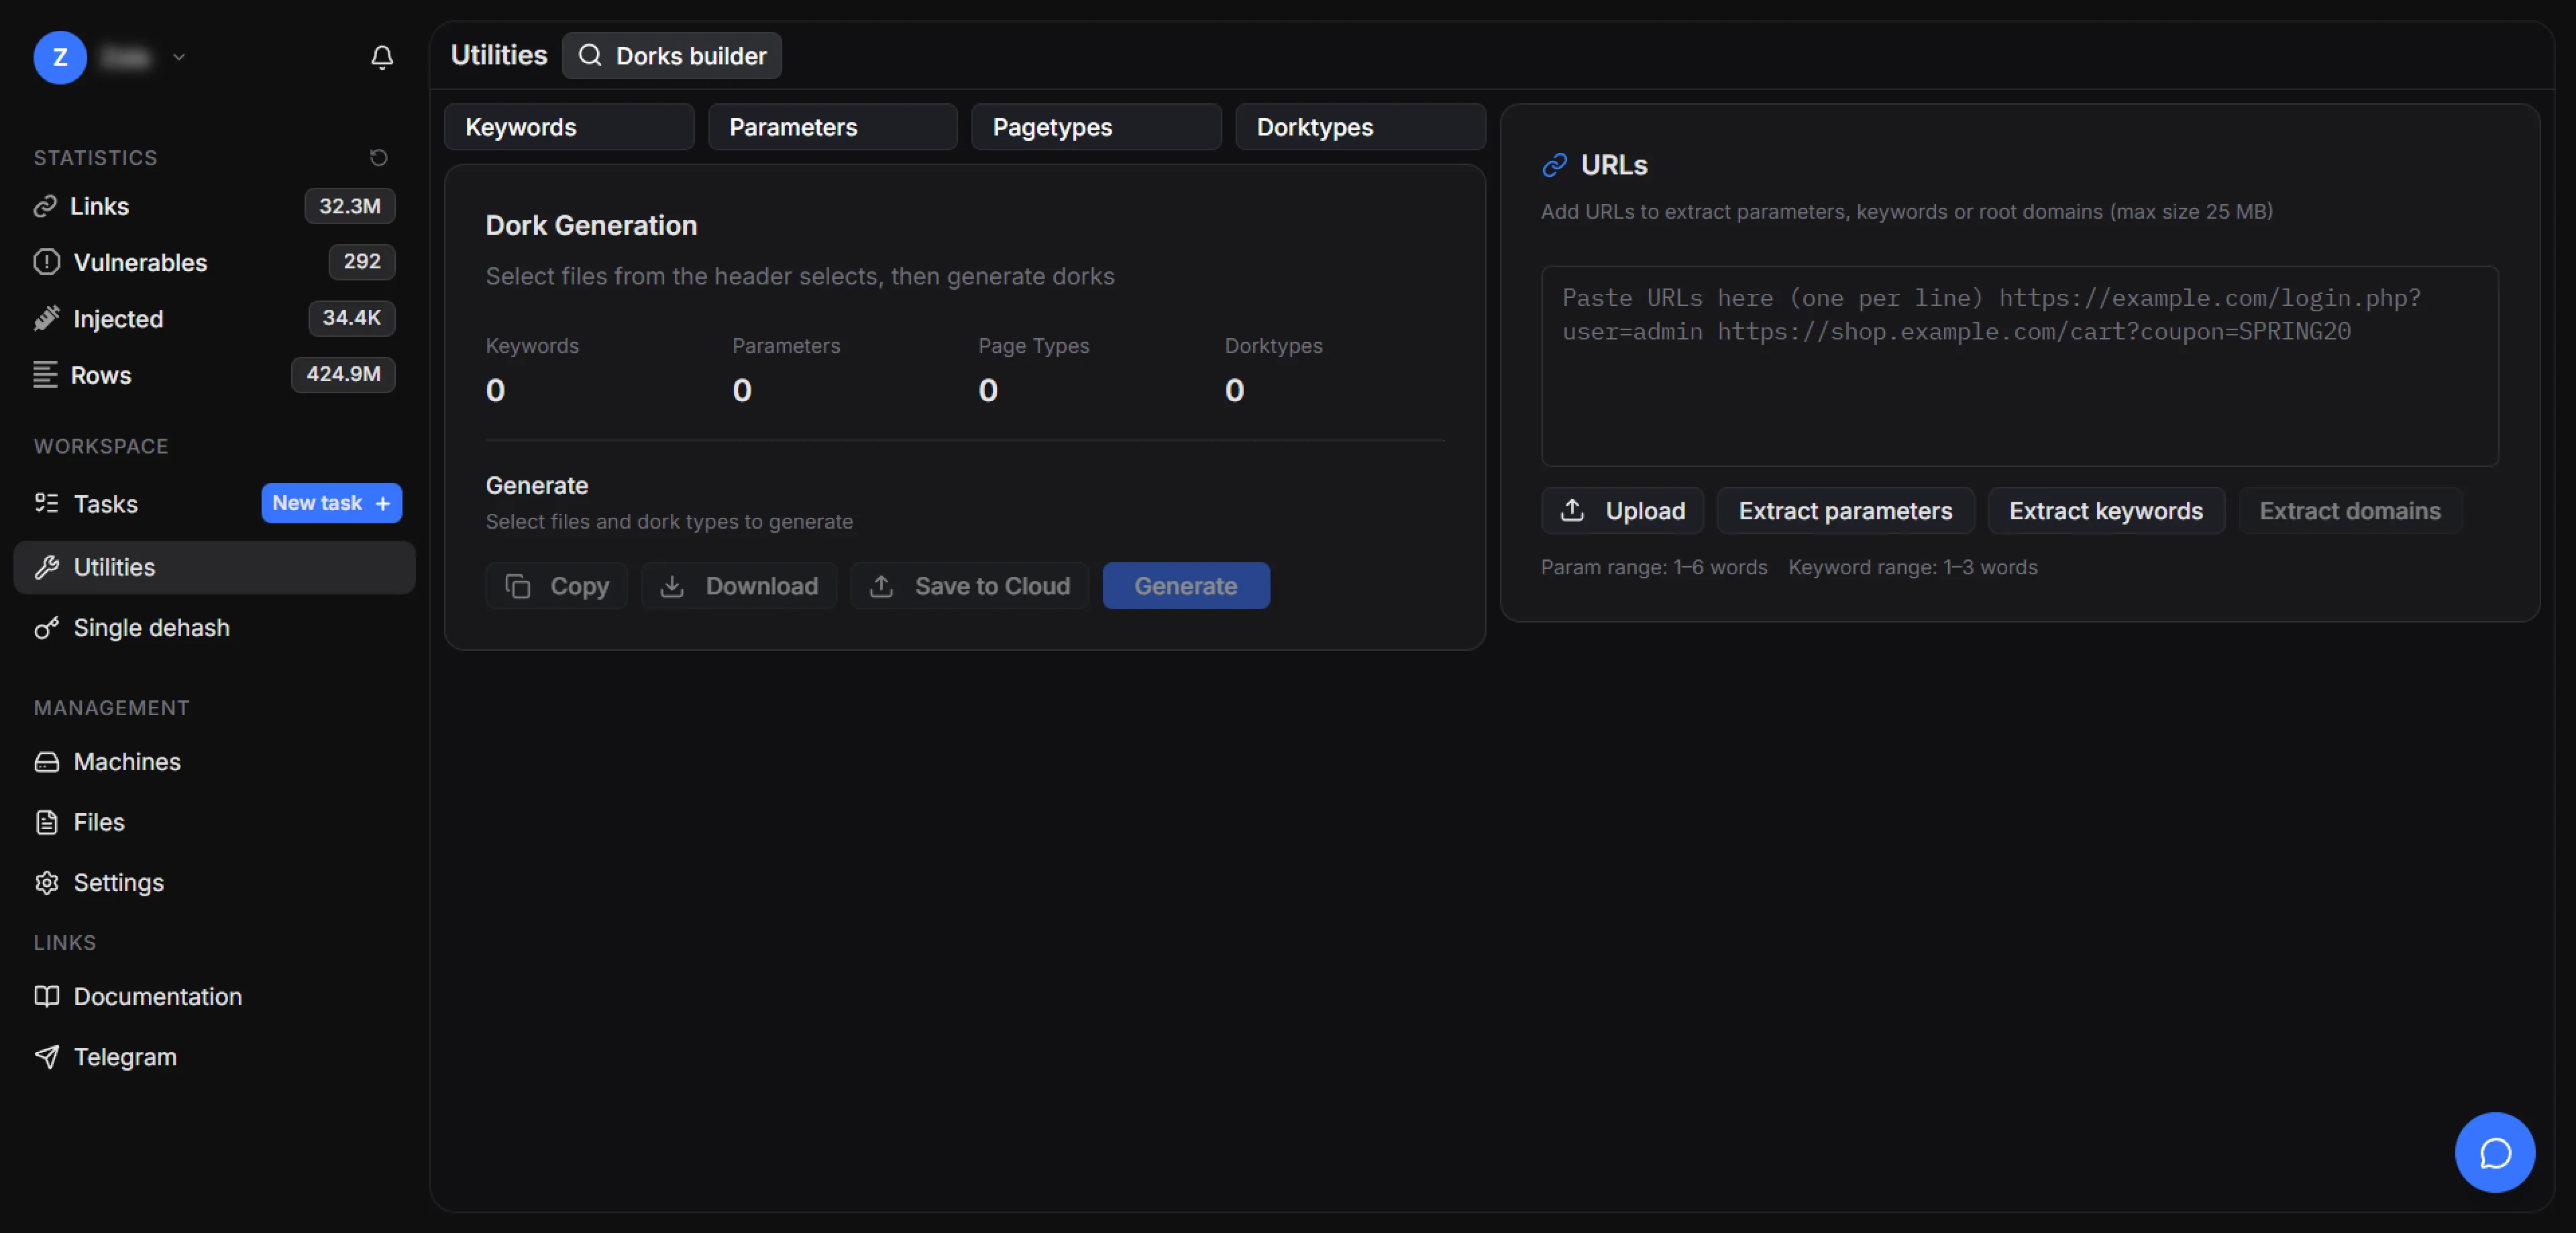Open the Dorktypes select dropdown

[1359, 127]
